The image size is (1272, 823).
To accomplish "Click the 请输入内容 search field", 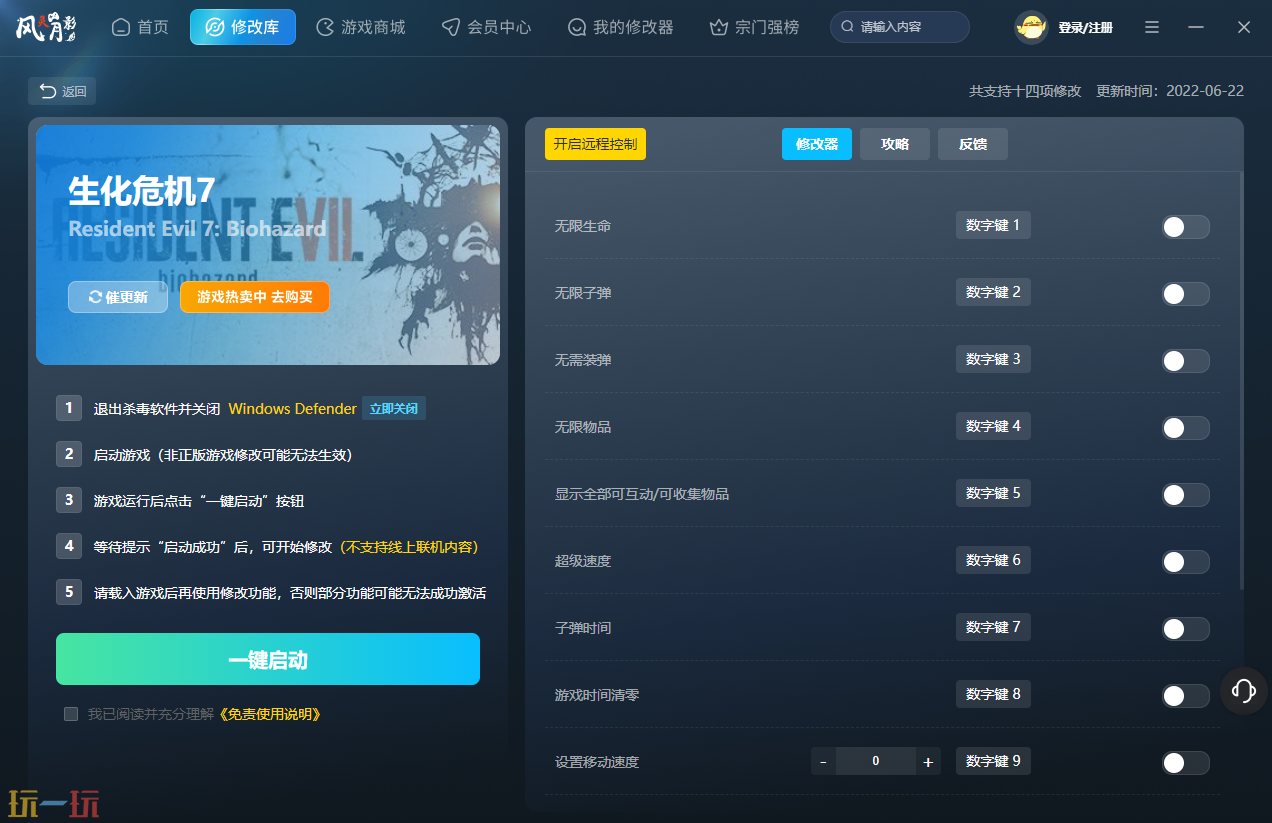I will coord(900,27).
